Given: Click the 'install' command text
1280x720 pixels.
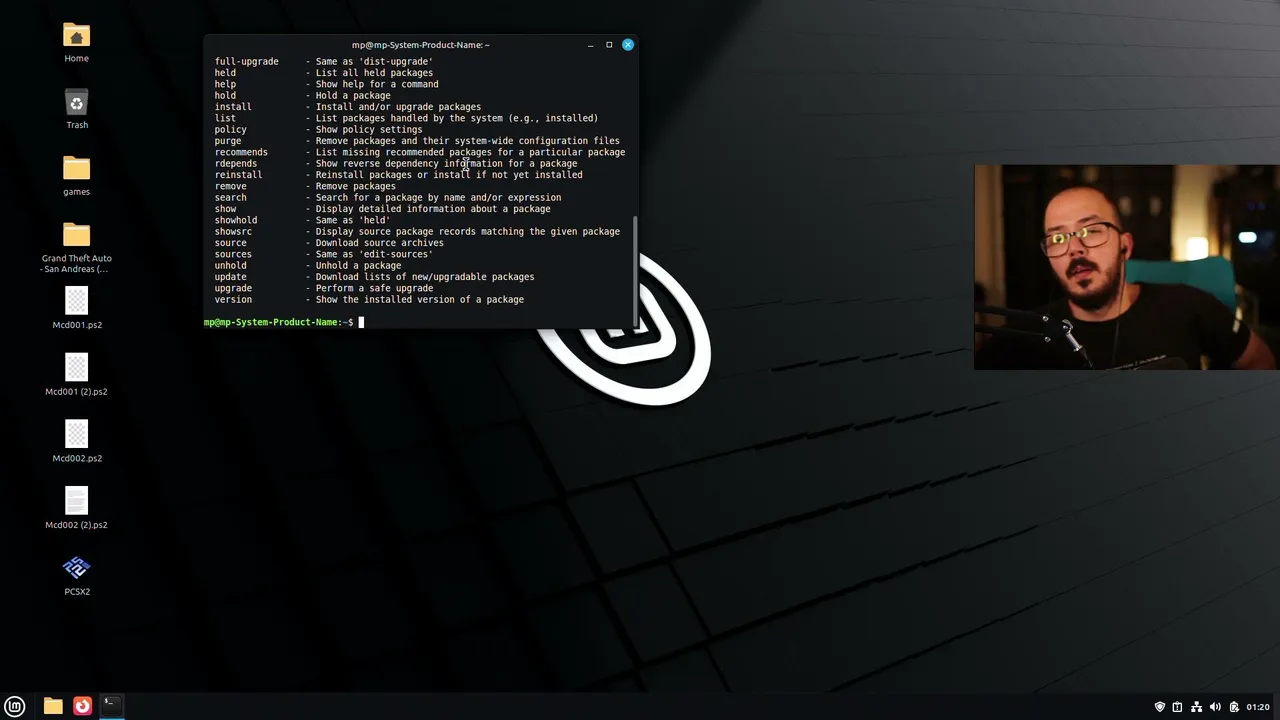Looking at the screenshot, I should click(x=233, y=107).
